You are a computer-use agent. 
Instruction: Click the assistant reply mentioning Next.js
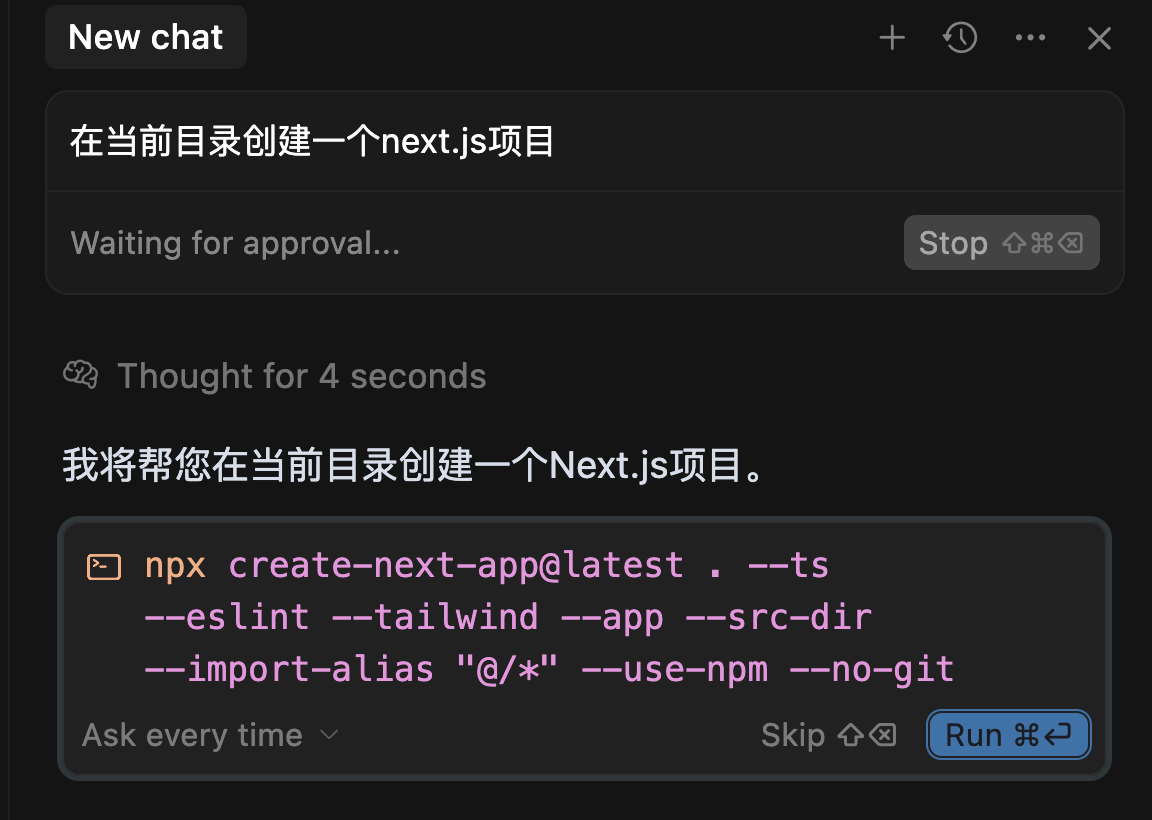(415, 466)
